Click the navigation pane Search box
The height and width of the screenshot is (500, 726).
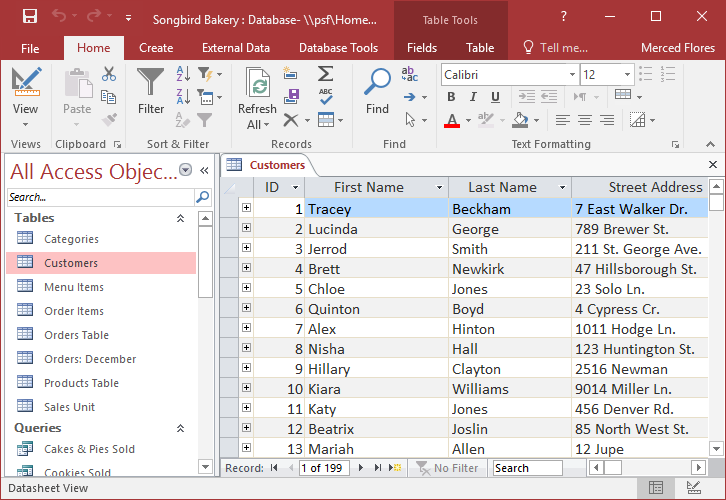tap(100, 197)
